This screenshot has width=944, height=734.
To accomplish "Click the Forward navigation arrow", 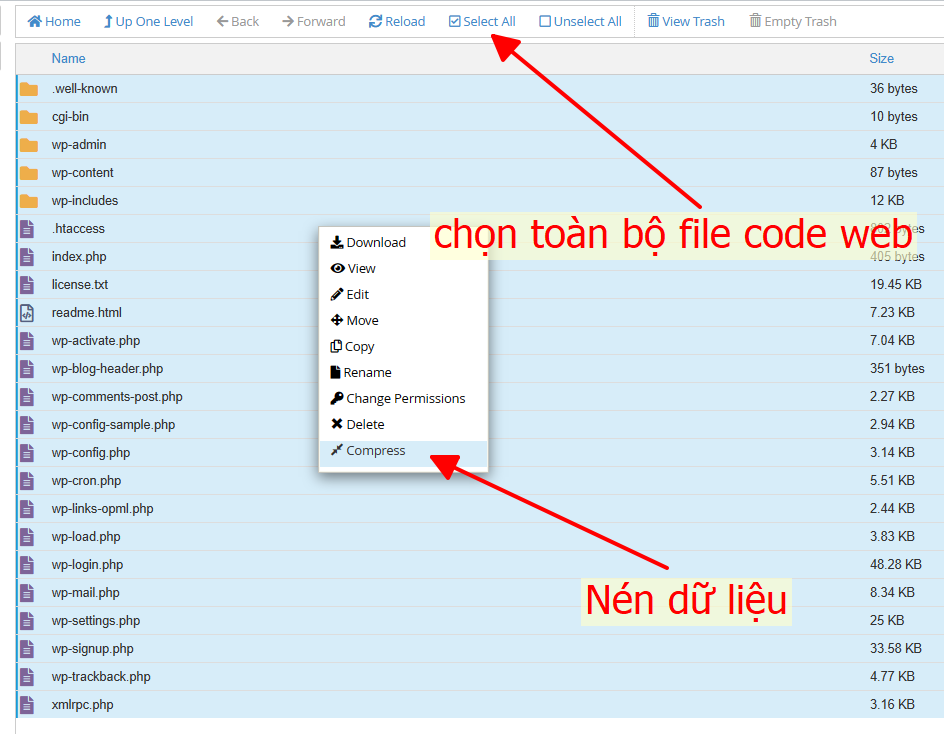I will (313, 20).
